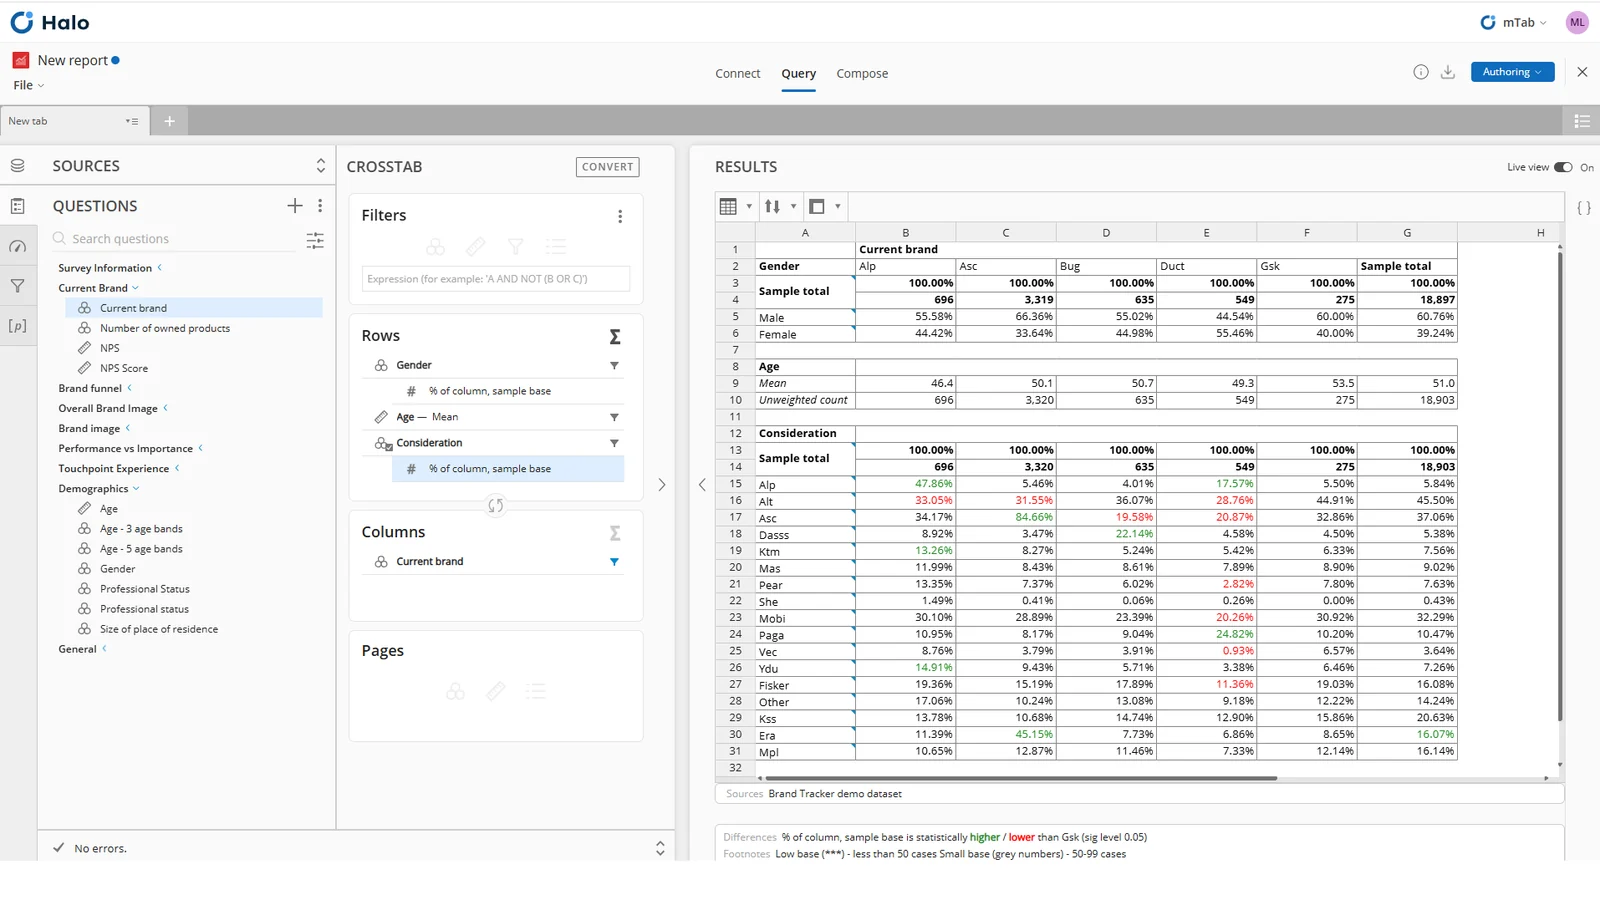The height and width of the screenshot is (900, 1600).
Task: Toggle the Live view switch
Action: click(x=1563, y=167)
